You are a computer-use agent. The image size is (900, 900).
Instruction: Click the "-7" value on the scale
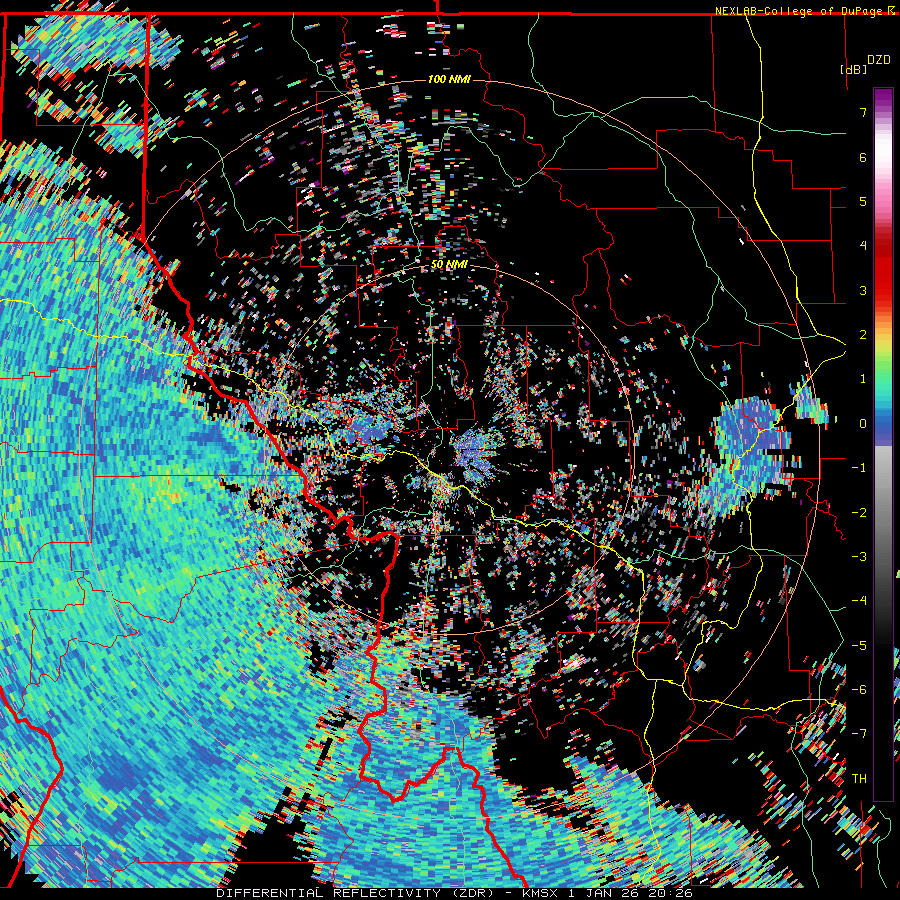pos(859,734)
